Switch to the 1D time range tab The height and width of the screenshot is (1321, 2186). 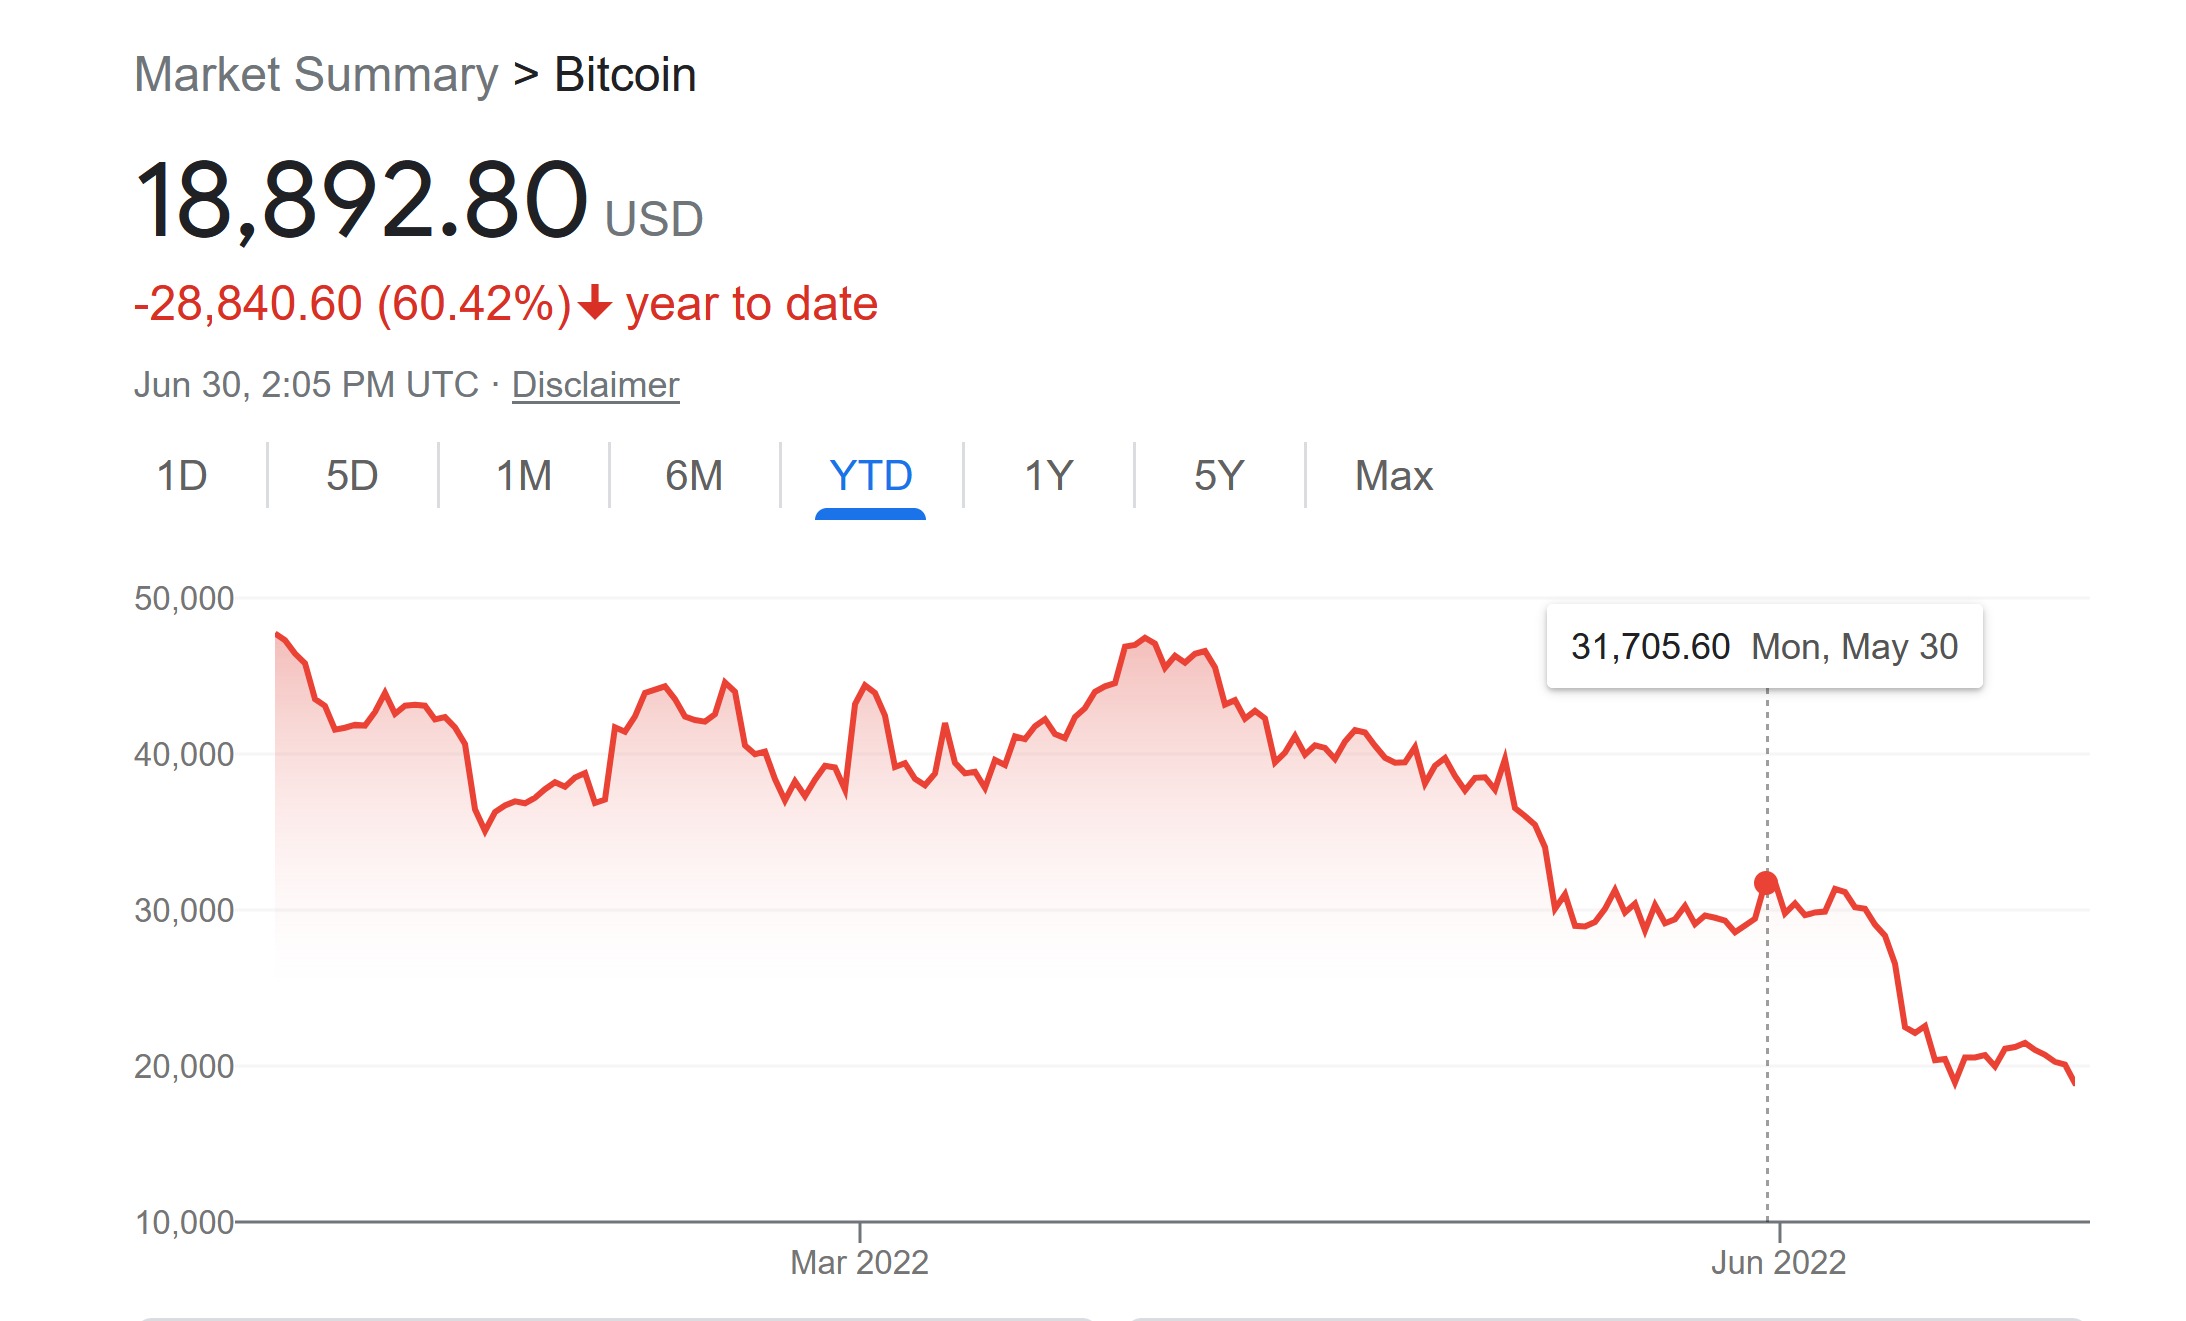(182, 476)
